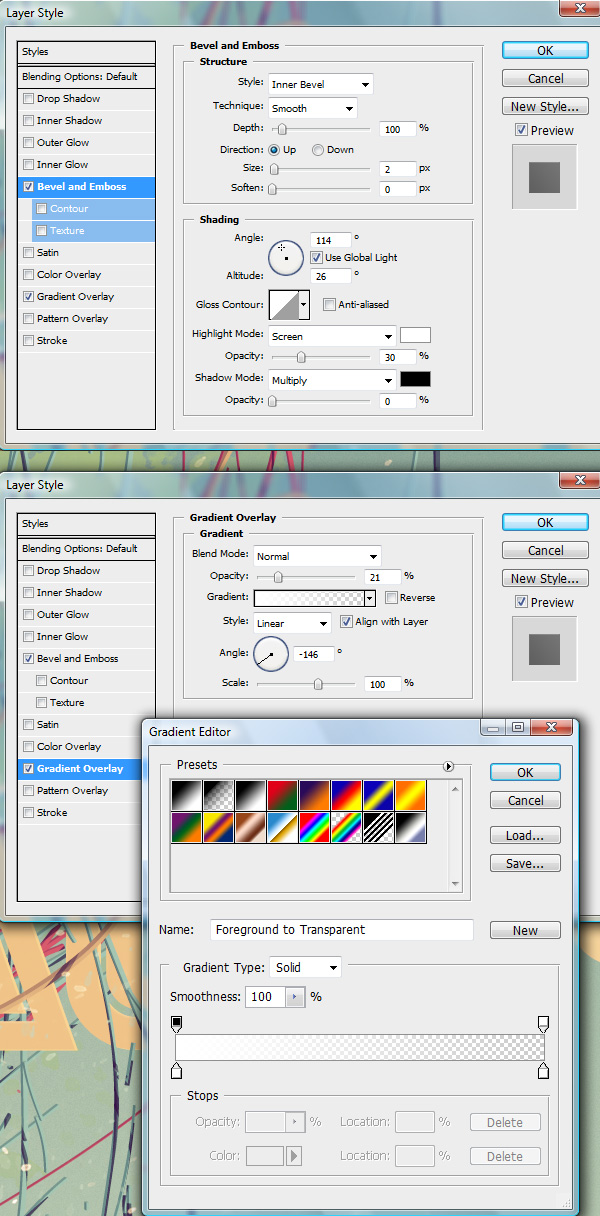Screen dimensions: 600x1216
Task: Select the black-to-white Foreground to Background gradient preset
Action: (x=187, y=796)
